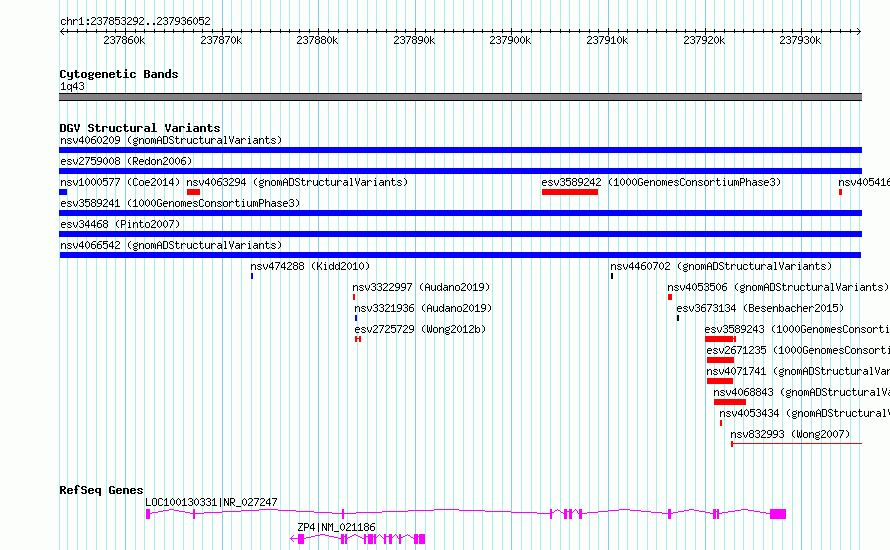Click the 237880k ruler position
Image resolution: width=890 pixels, height=550 pixels.
(317, 40)
